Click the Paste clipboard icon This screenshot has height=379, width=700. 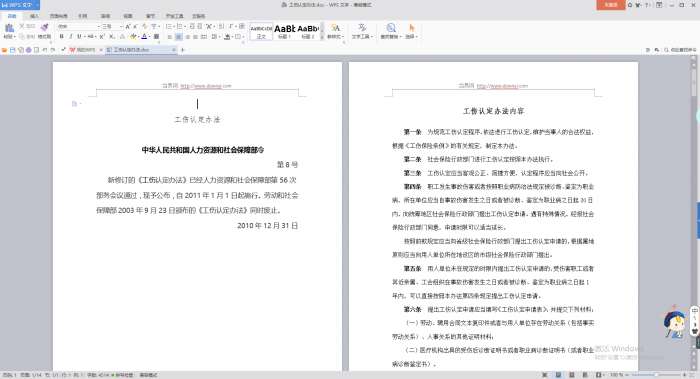coord(9,29)
